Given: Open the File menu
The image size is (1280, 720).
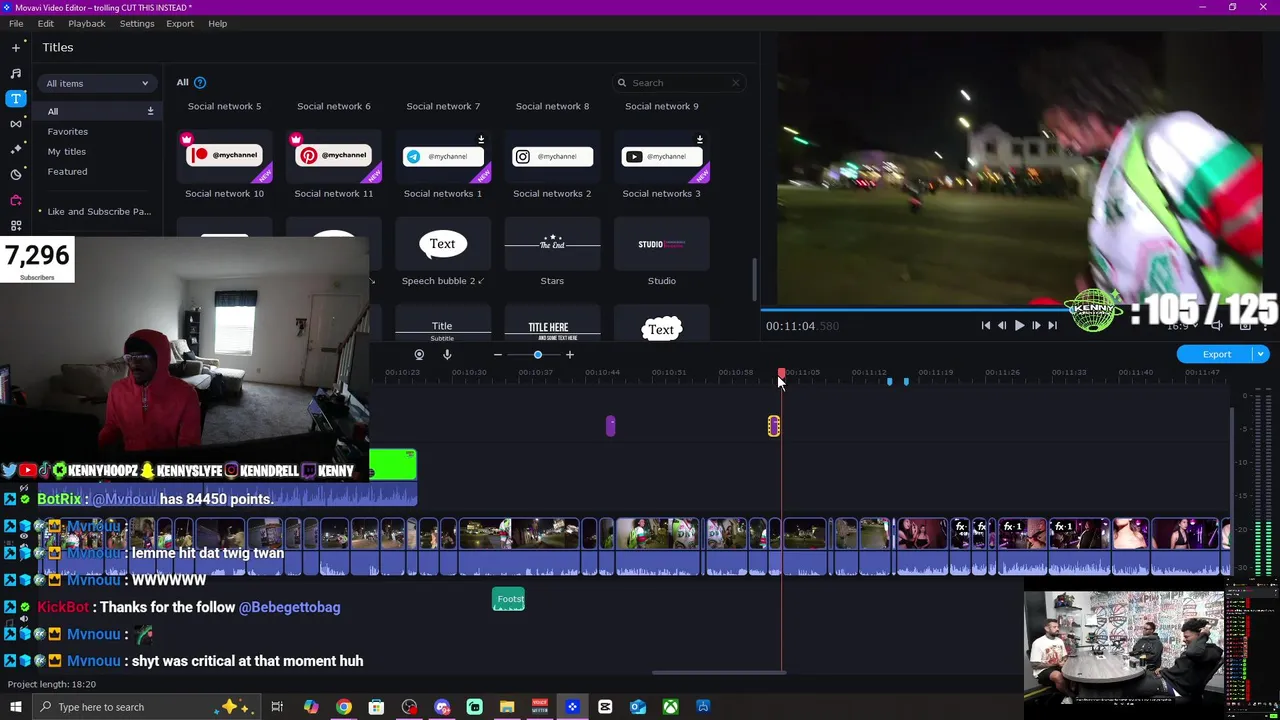Looking at the screenshot, I should coord(16,23).
